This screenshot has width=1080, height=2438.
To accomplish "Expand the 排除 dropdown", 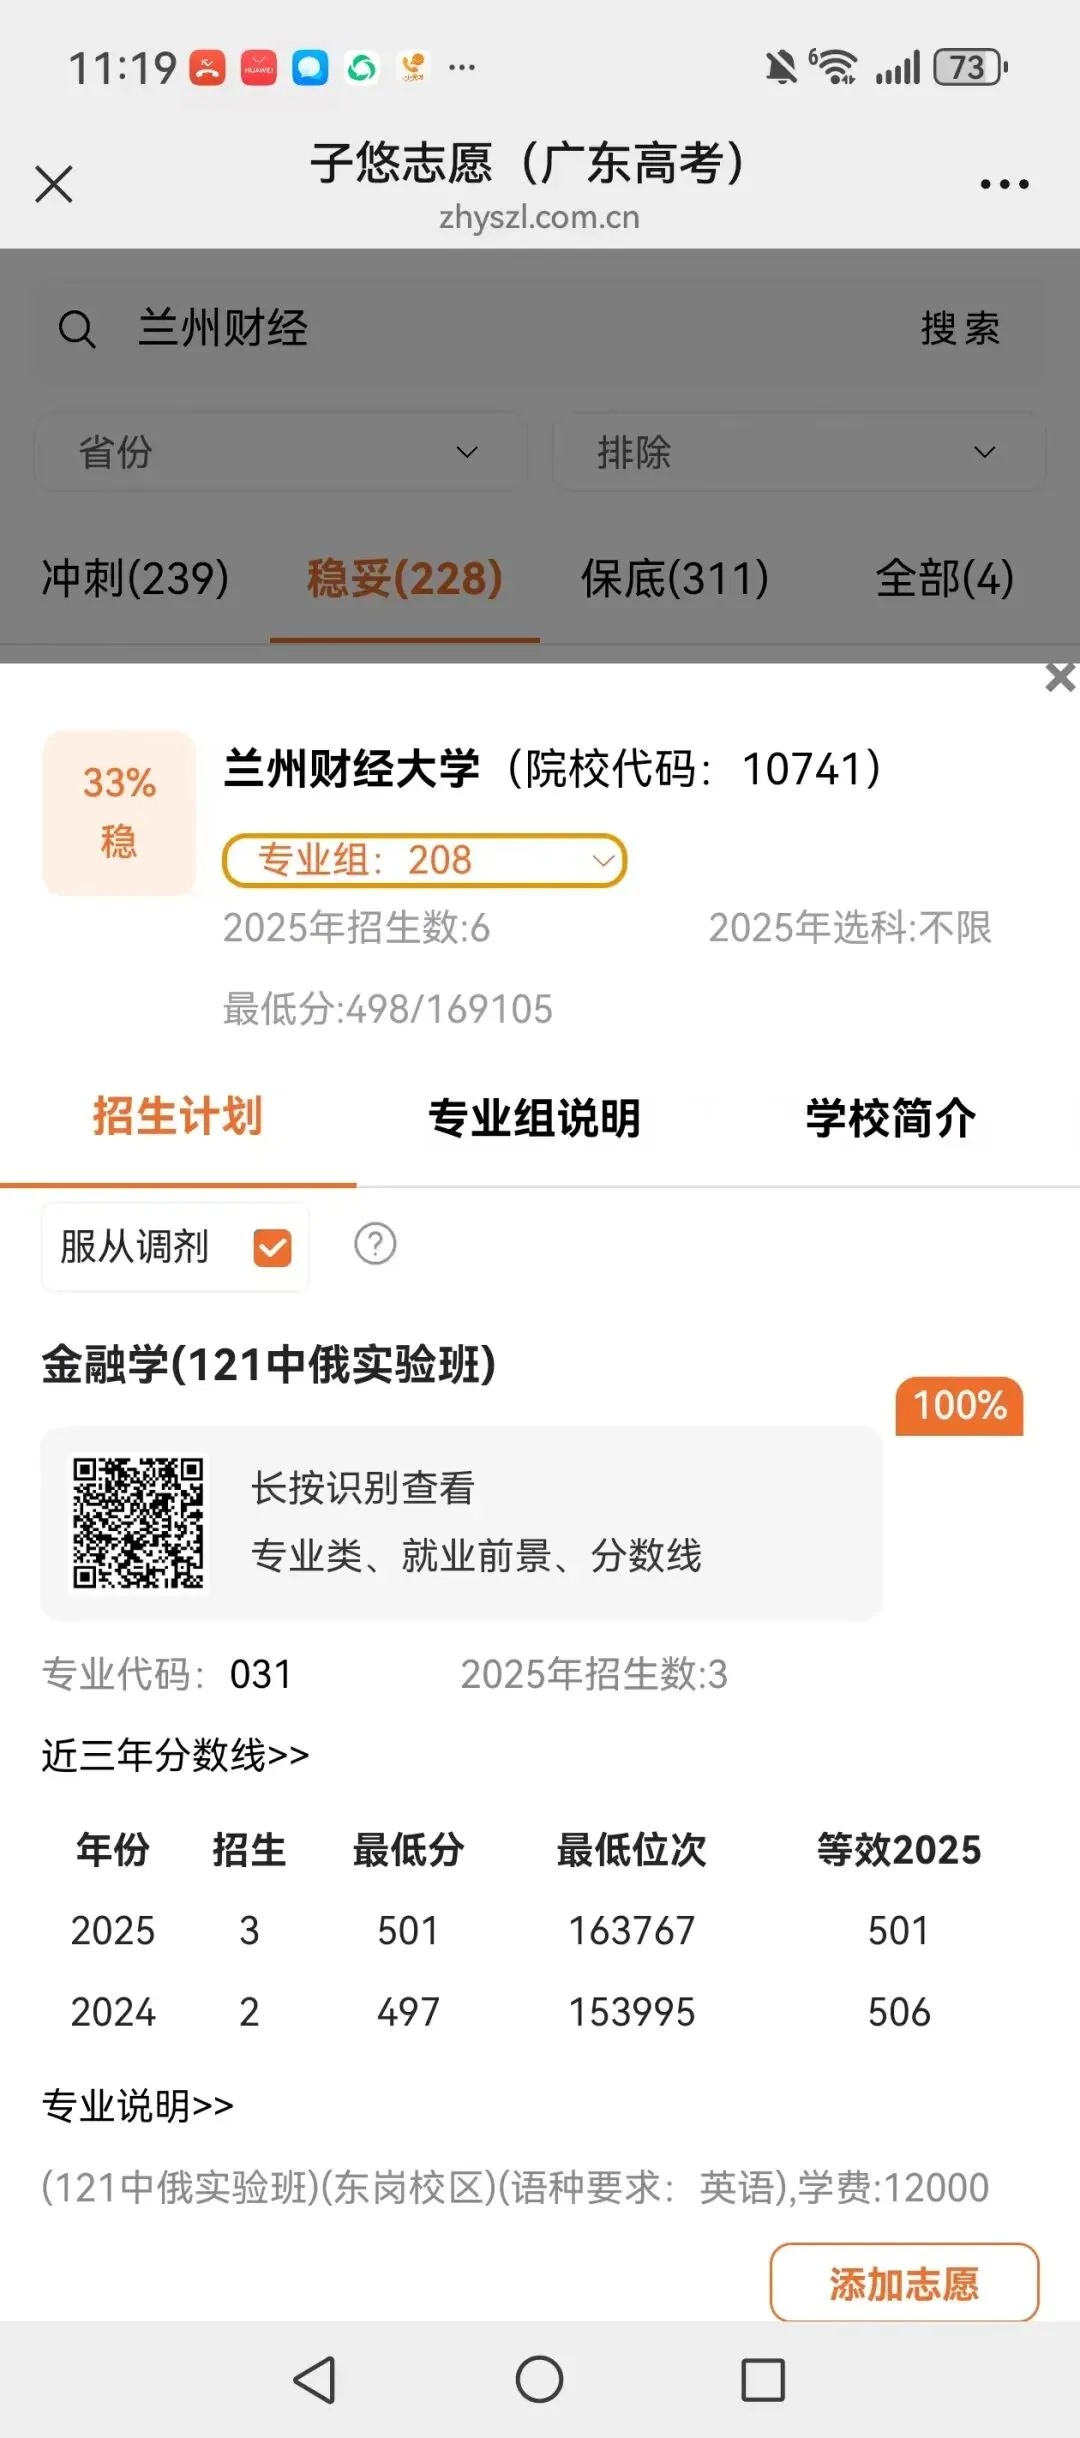I will pos(798,452).
